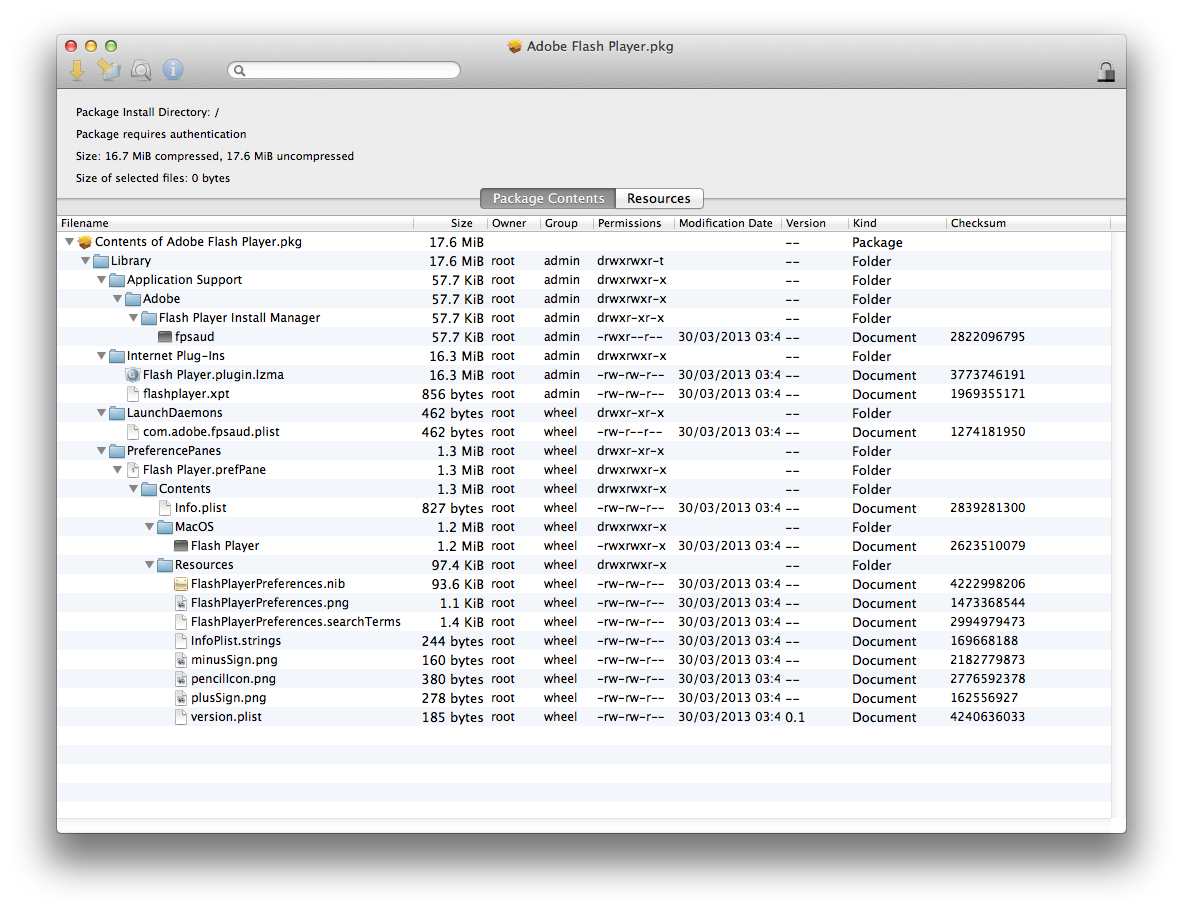Viewport: 1183px width, 912px height.
Task: Collapse the Application Support folder triangle
Action: tap(101, 280)
